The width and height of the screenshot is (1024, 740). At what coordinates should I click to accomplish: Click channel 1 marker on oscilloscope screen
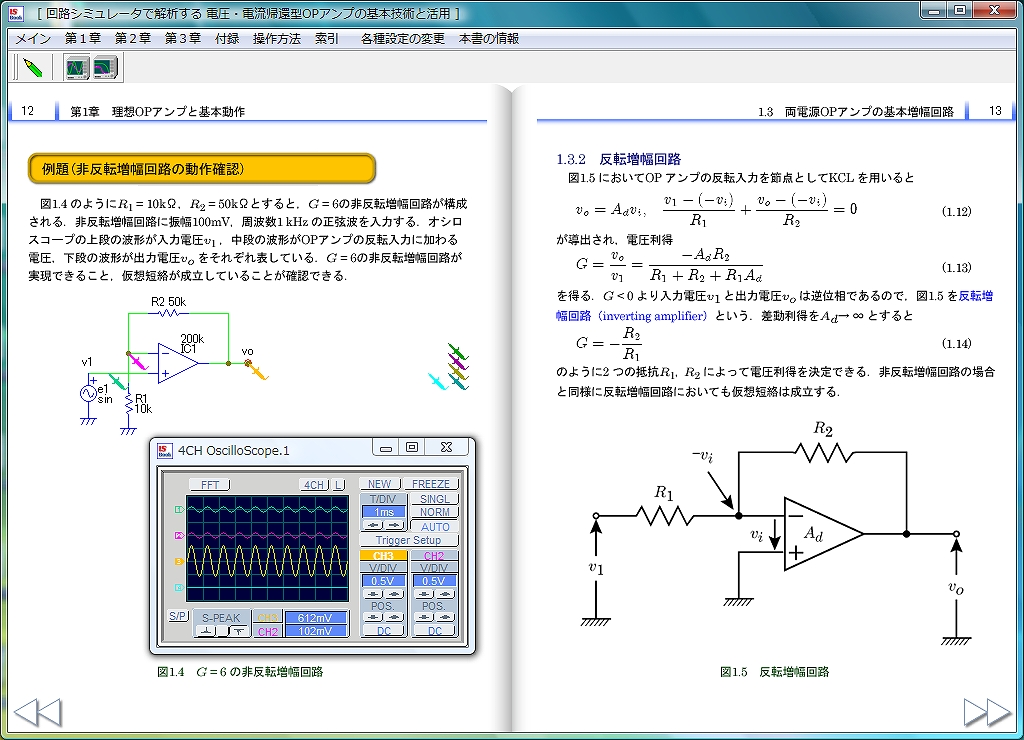point(179,509)
